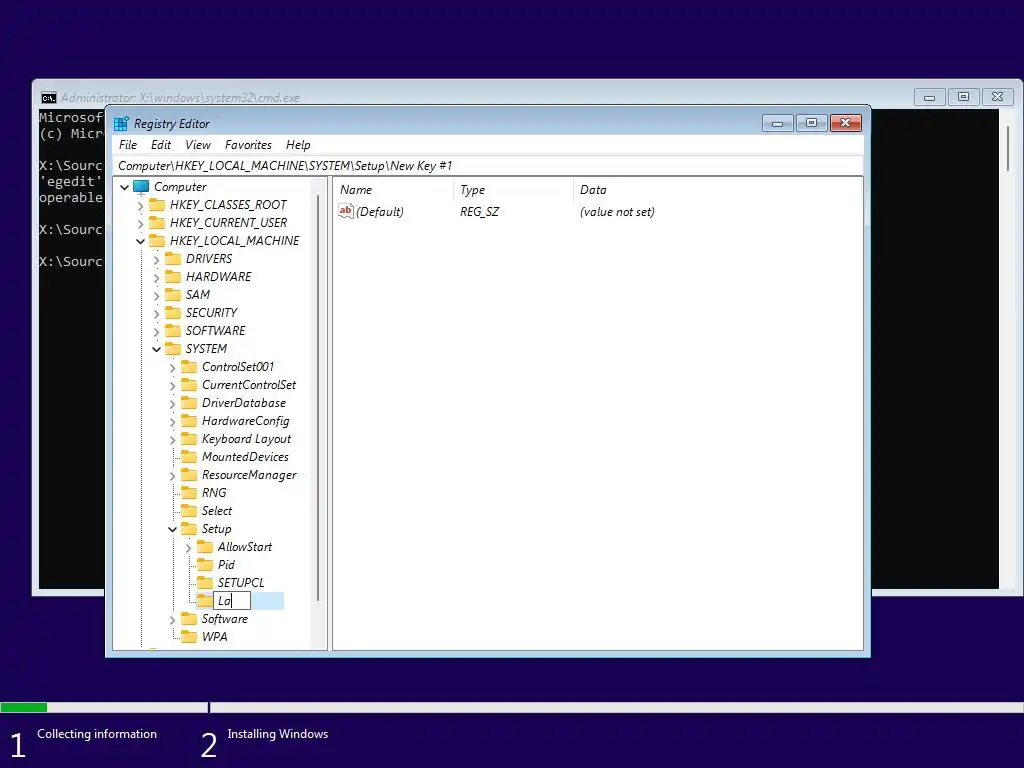1024x768 pixels.
Task: Expand the AllowStart key chevron
Action: [x=188, y=548]
